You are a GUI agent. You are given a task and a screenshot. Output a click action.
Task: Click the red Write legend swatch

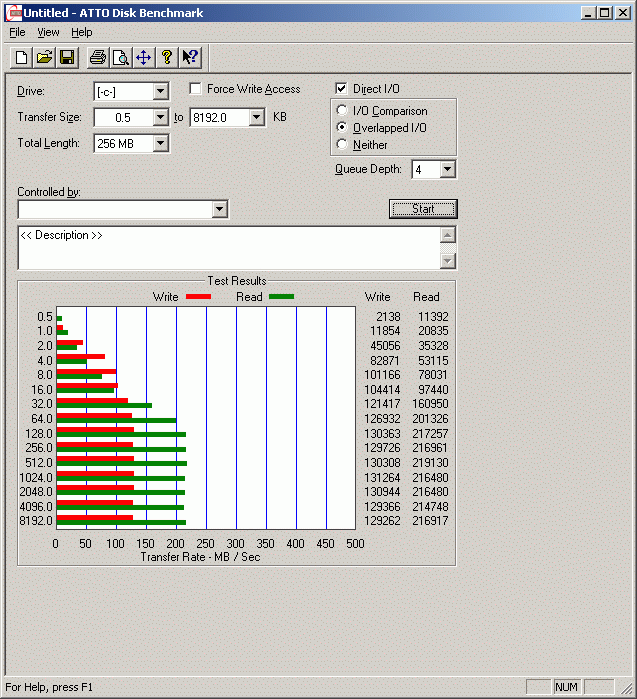198,297
